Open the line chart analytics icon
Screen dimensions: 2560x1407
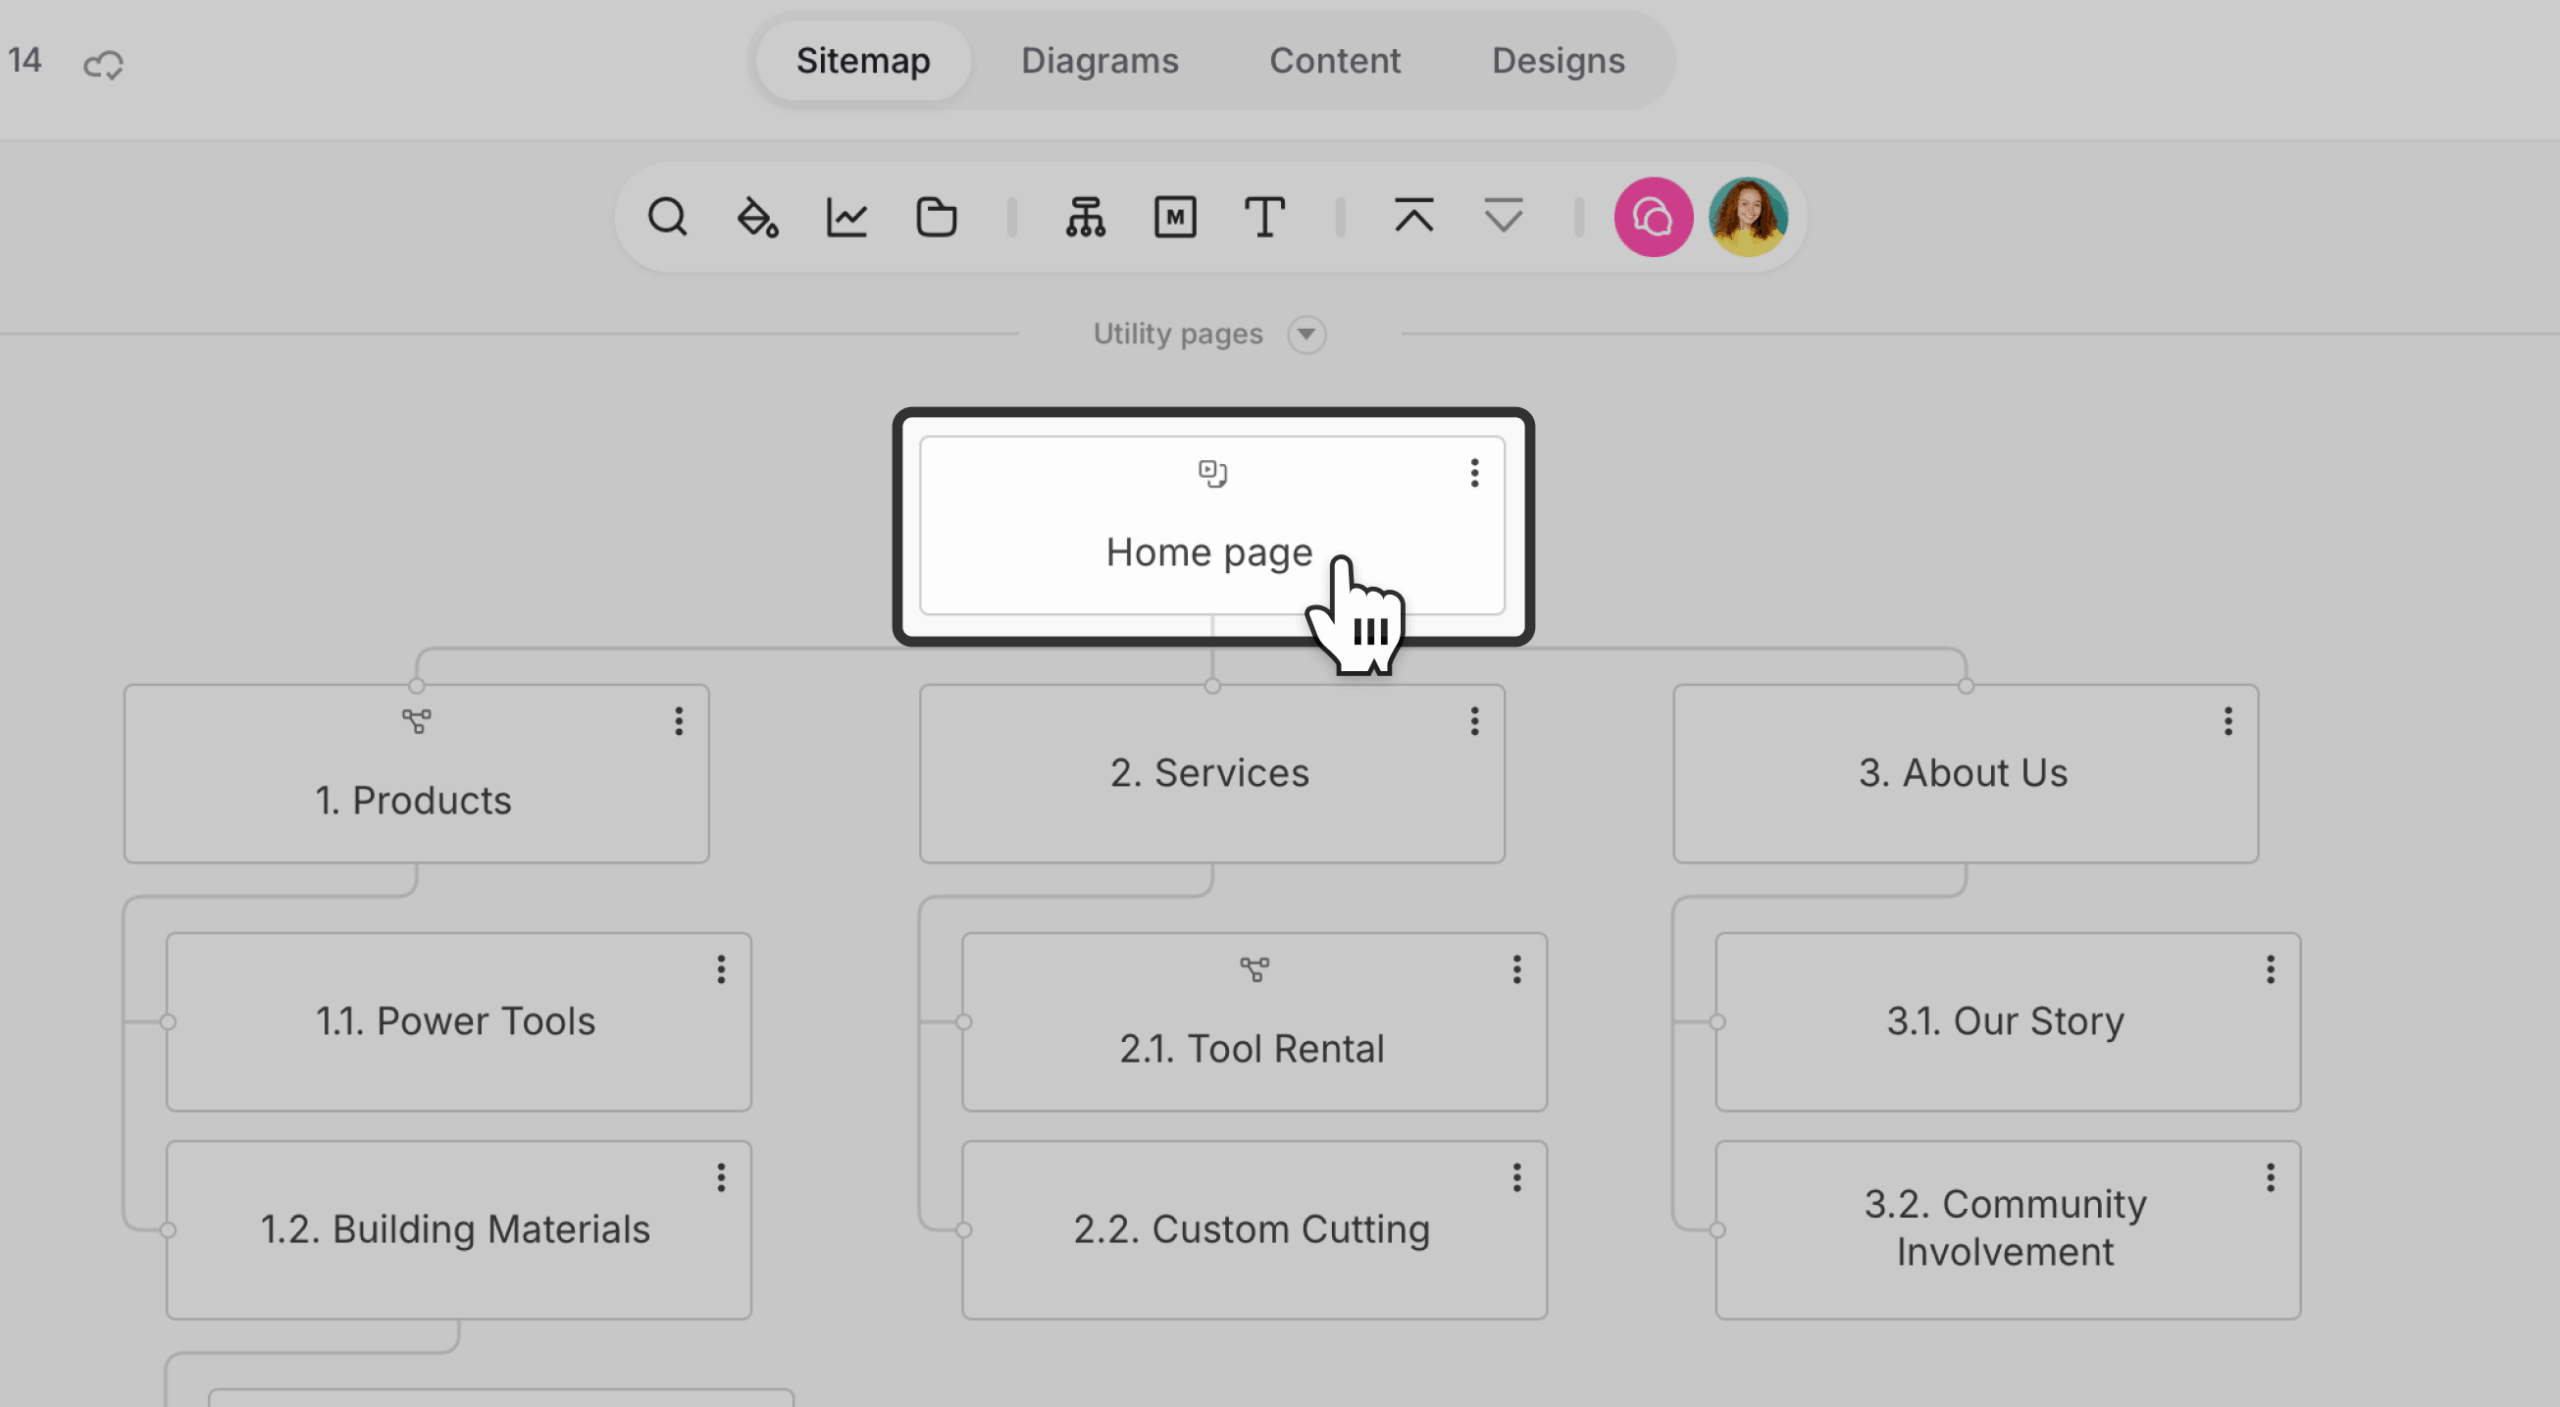(x=847, y=217)
